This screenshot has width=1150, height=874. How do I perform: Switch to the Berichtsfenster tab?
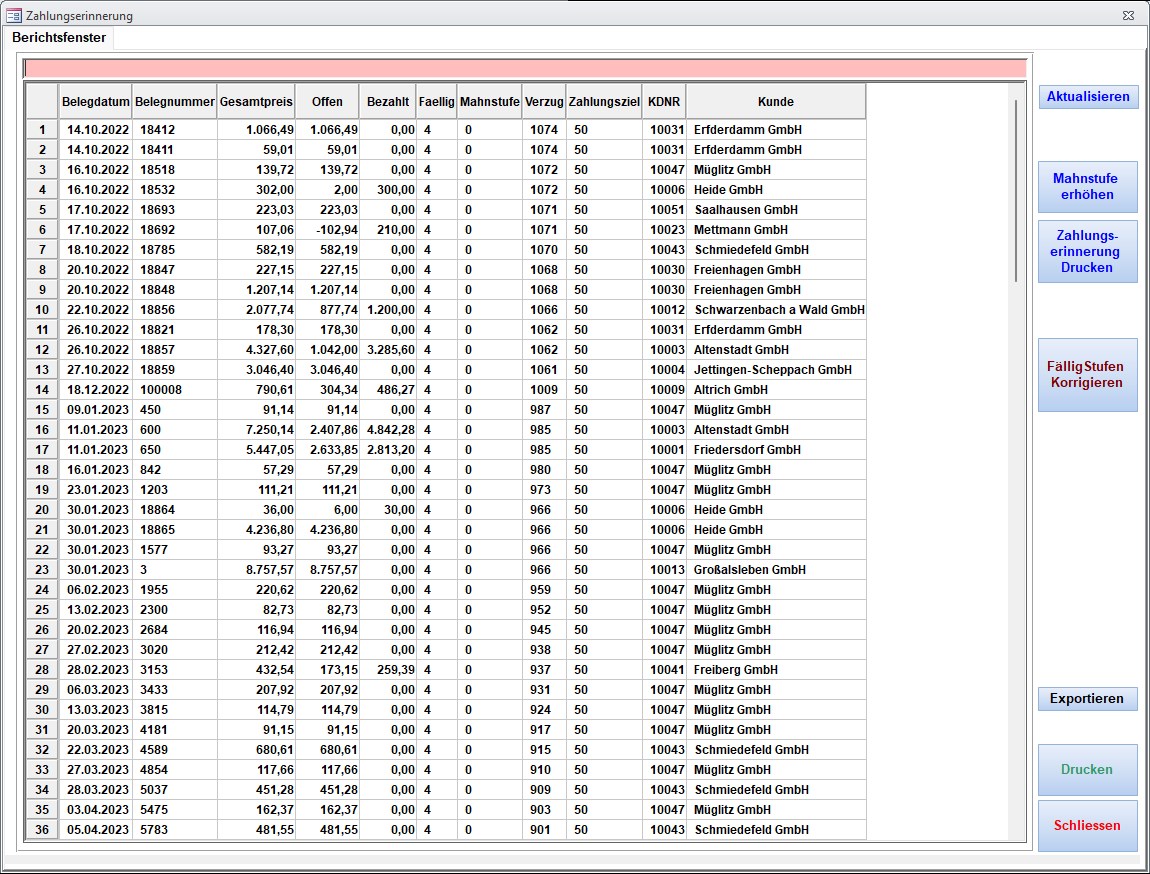(x=59, y=37)
